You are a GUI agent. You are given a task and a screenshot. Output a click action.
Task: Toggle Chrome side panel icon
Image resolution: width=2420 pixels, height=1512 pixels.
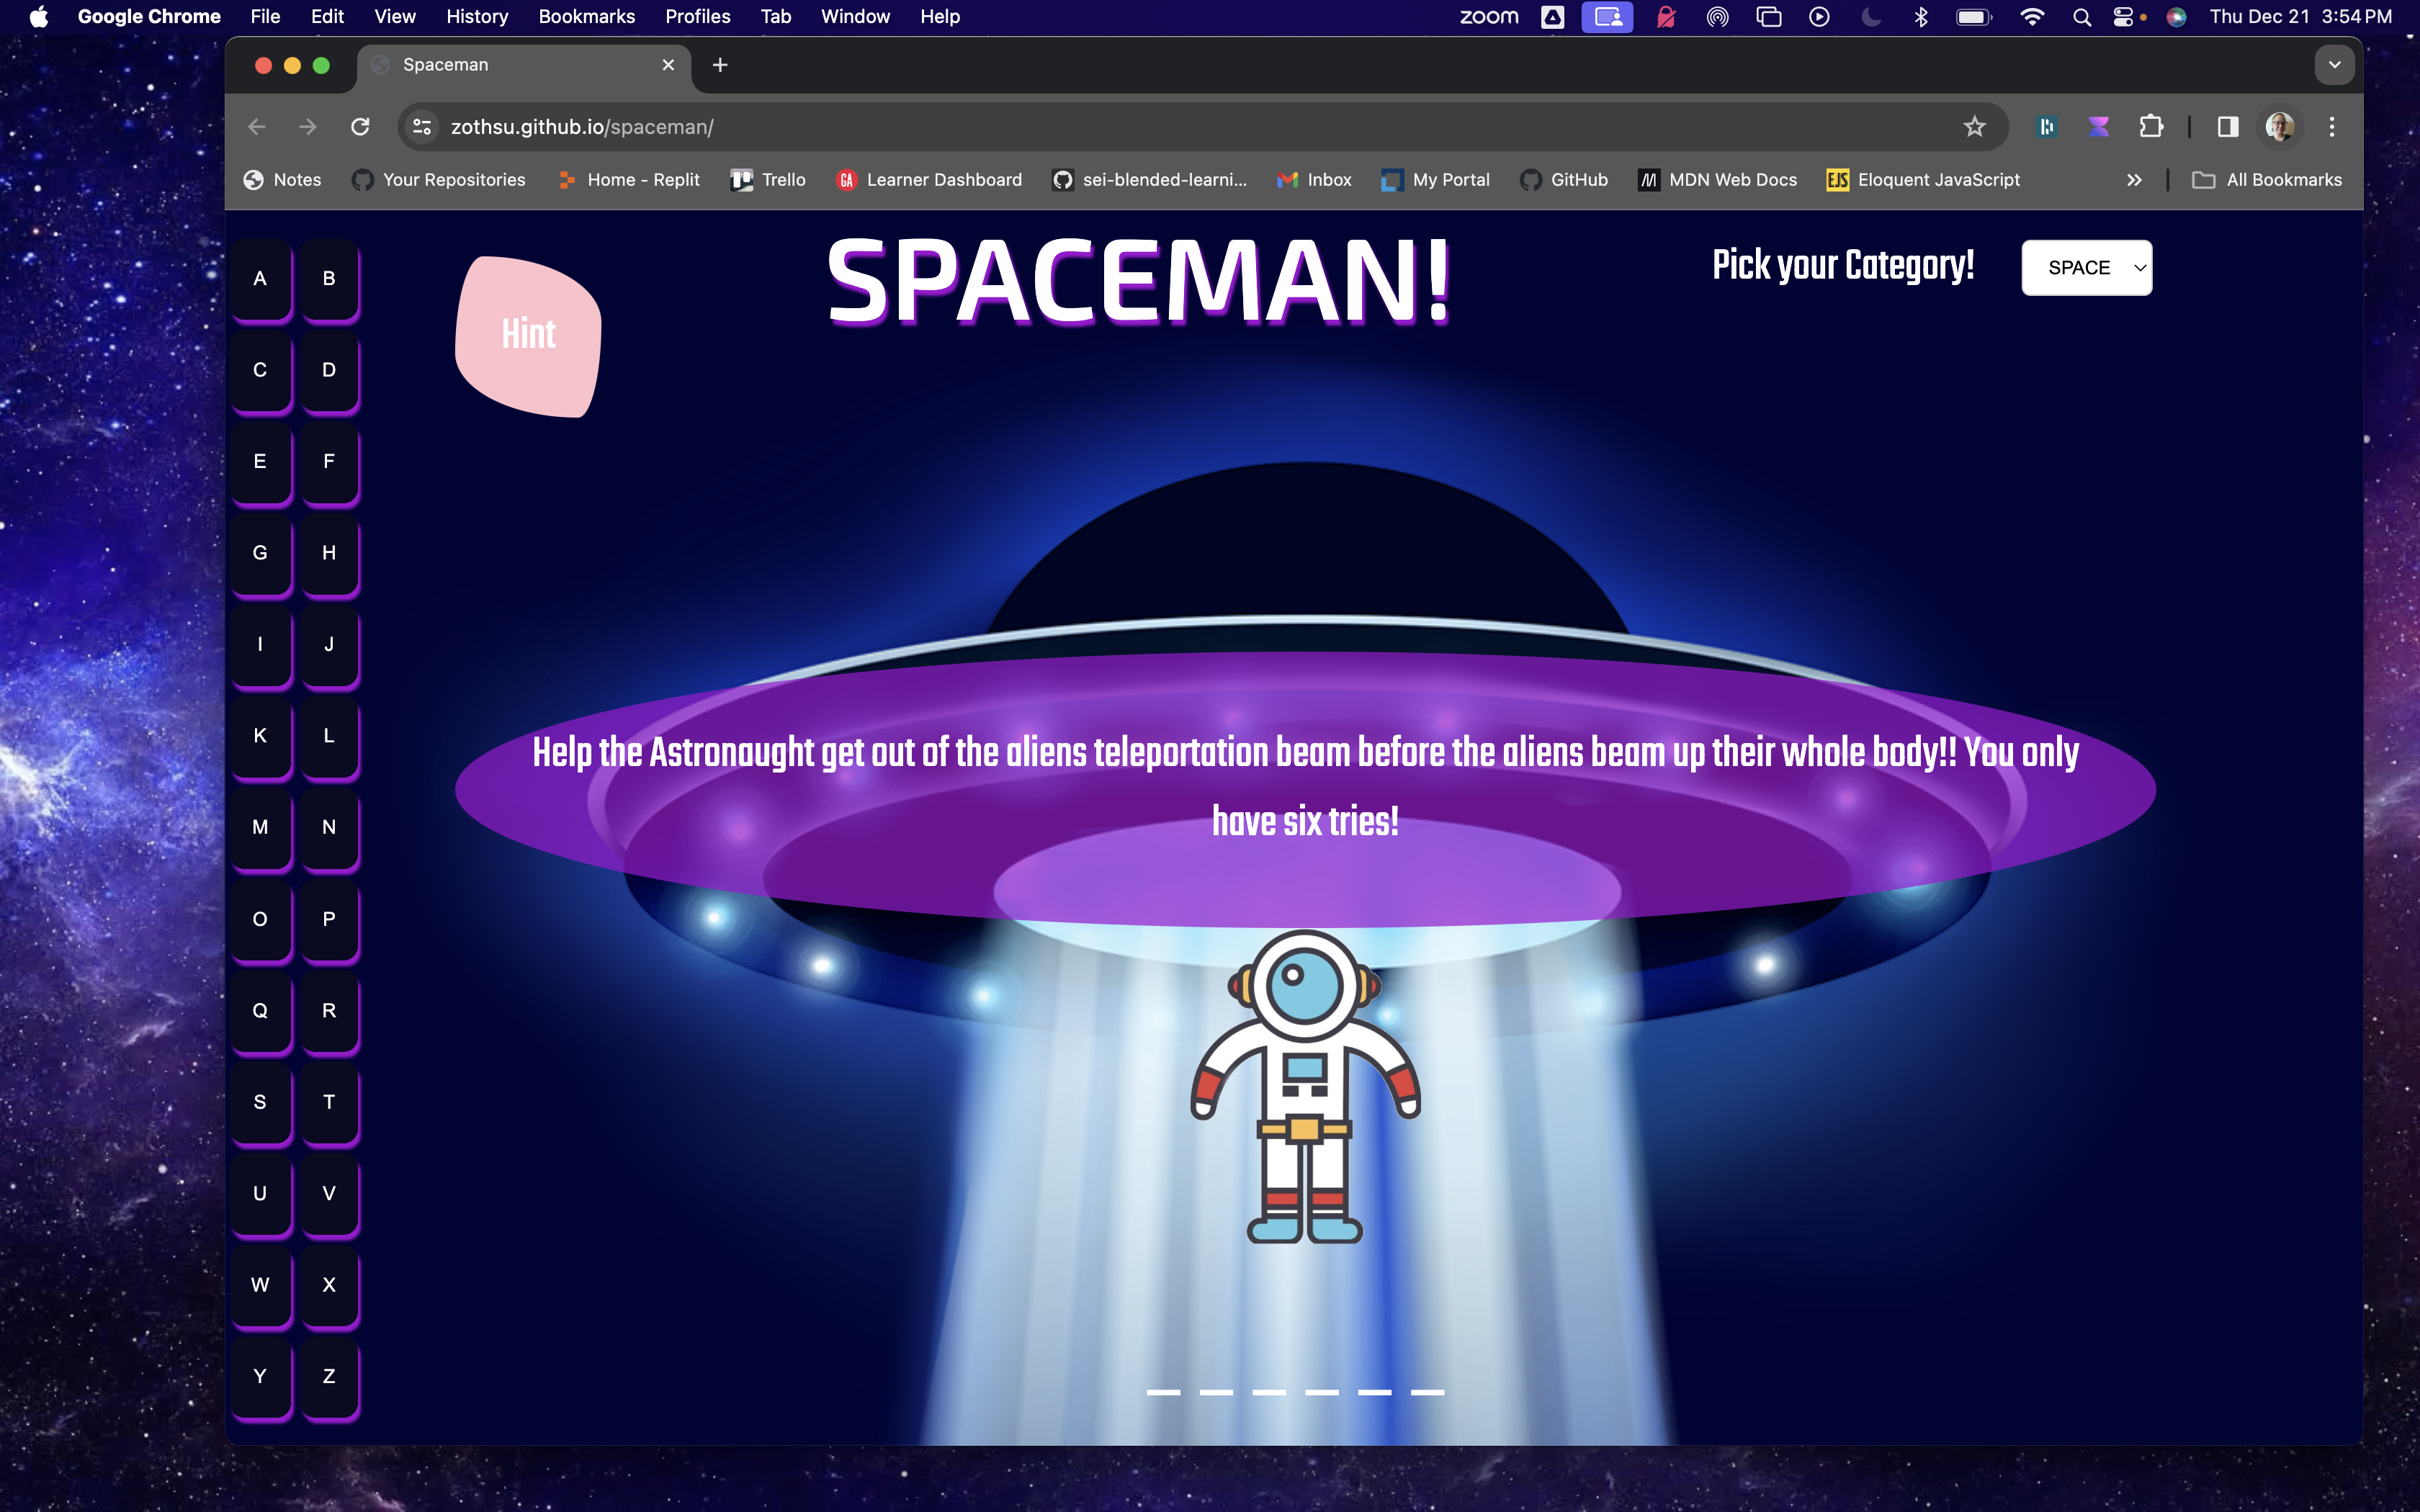pyautogui.click(x=2228, y=127)
